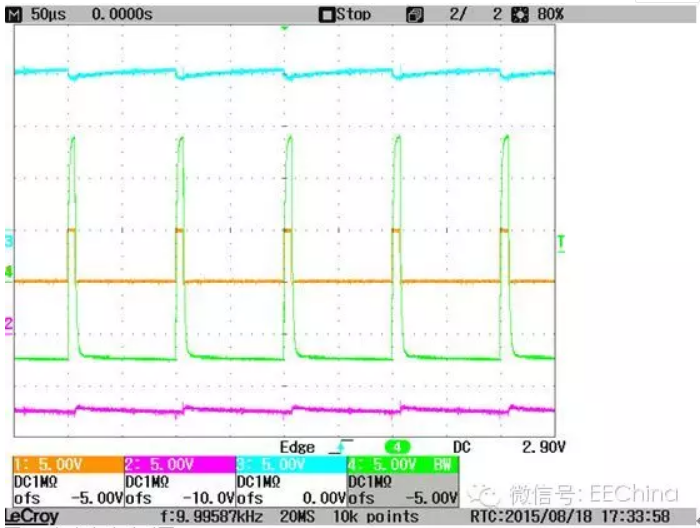700x528 pixels.
Task: Click the channel 2 ground marker on left
Action: pos(9,324)
